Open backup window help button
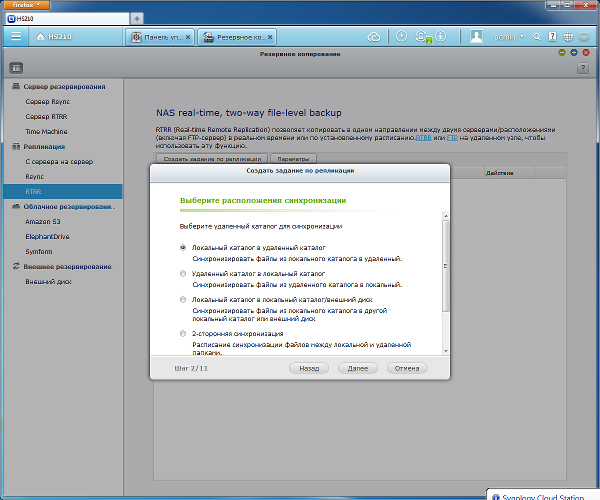The image size is (600, 500). point(583,68)
